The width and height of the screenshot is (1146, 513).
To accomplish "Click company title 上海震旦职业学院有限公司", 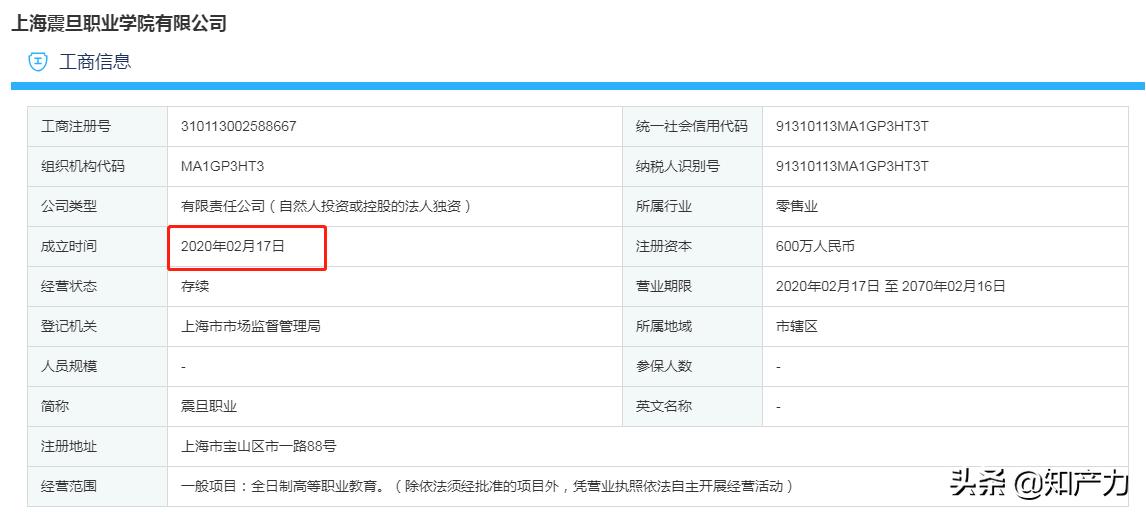I will point(119,22).
